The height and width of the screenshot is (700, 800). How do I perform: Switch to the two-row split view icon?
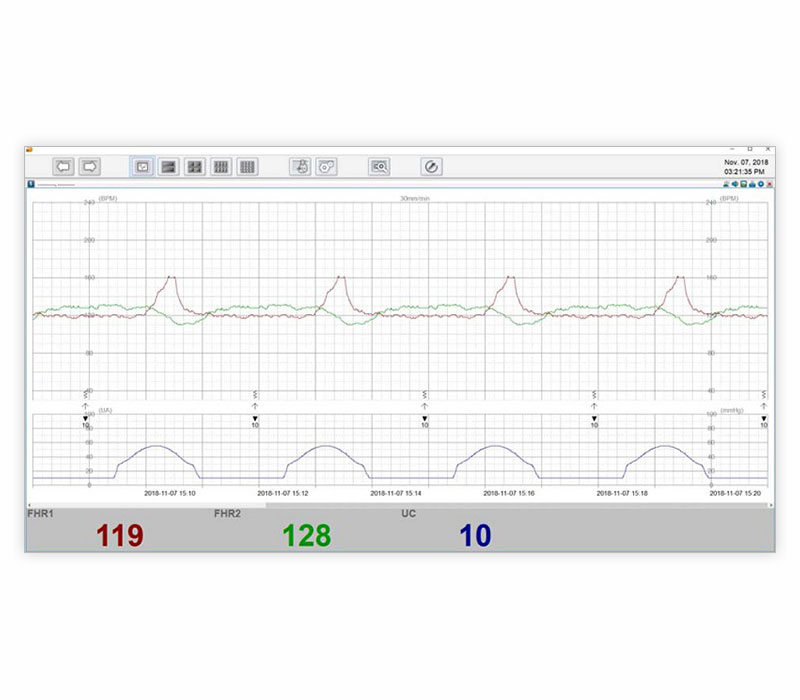pyautogui.click(x=169, y=167)
